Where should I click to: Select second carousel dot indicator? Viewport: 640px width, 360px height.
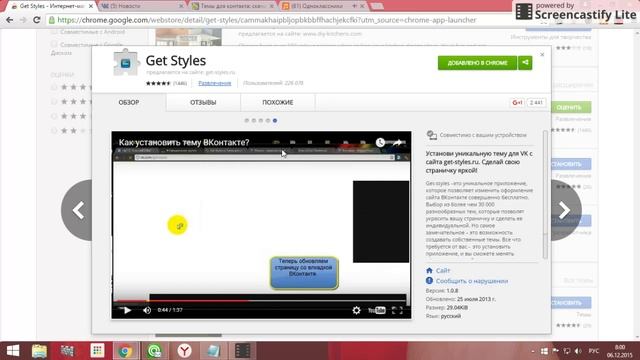(x=253, y=120)
